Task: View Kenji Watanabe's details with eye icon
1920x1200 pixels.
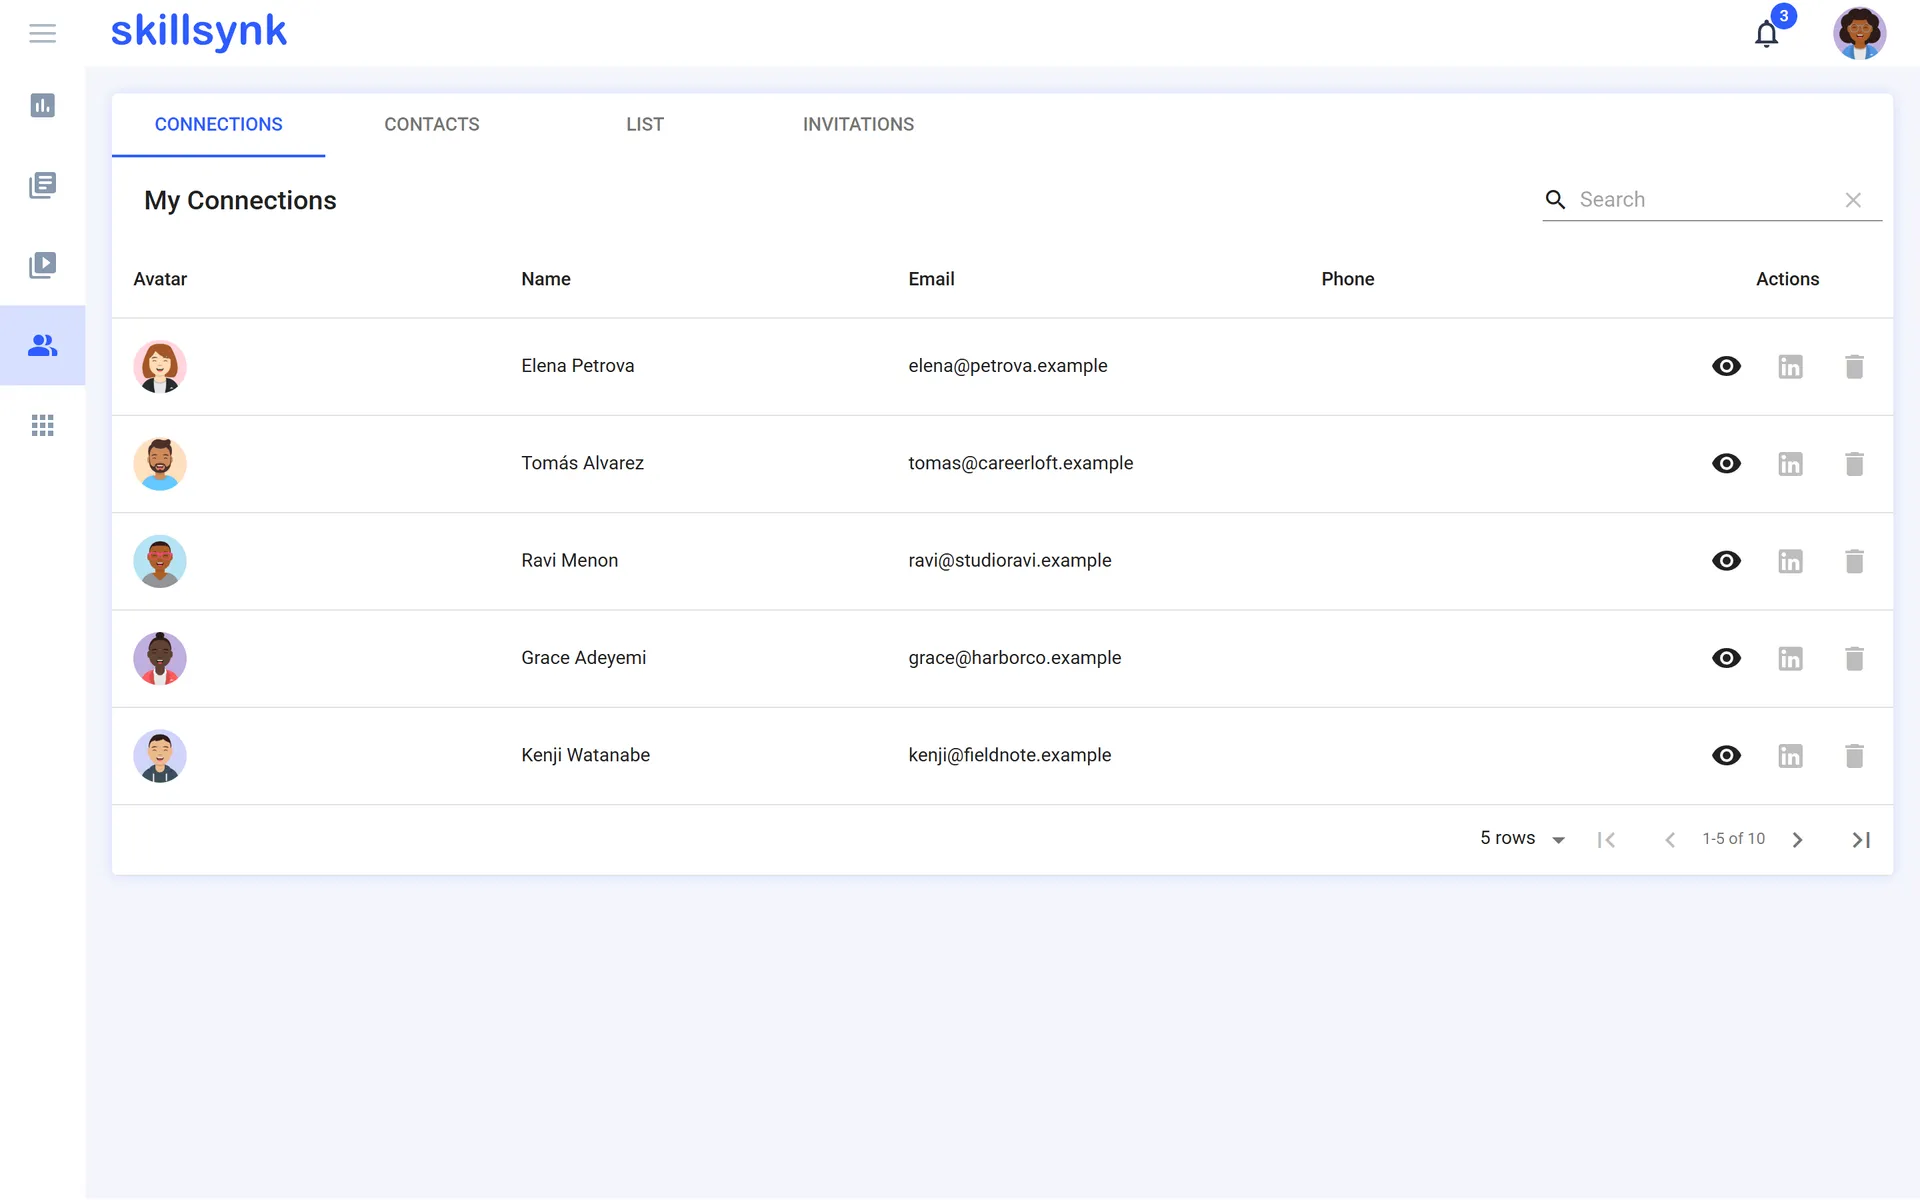Action: (x=1726, y=755)
